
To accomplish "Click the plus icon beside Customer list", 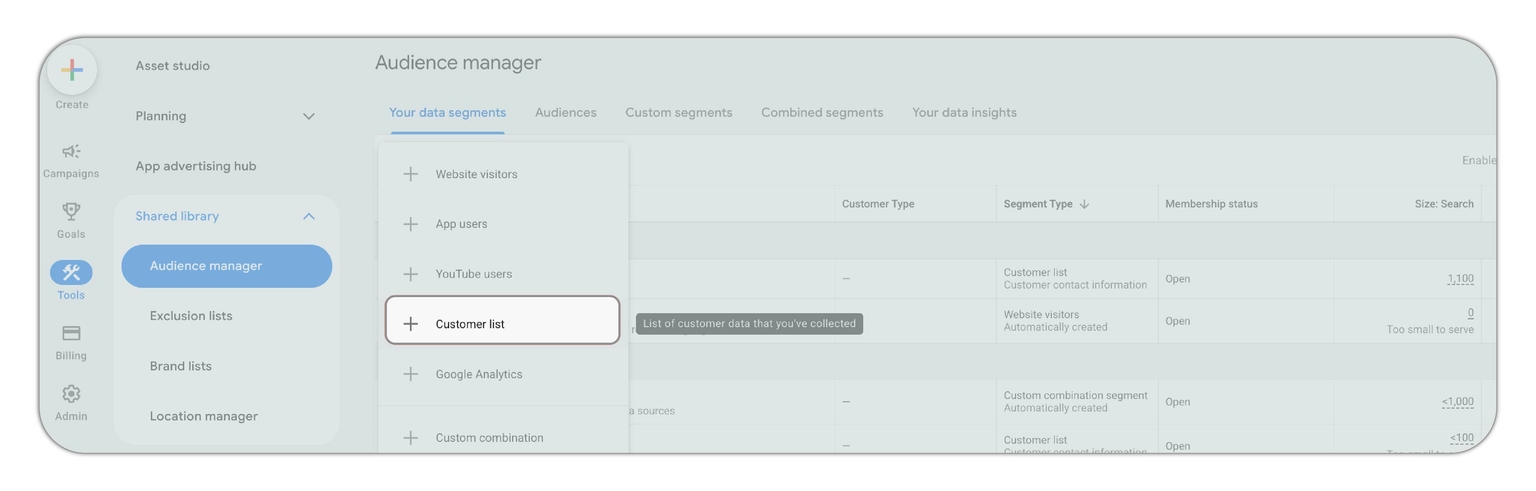I will tap(410, 324).
